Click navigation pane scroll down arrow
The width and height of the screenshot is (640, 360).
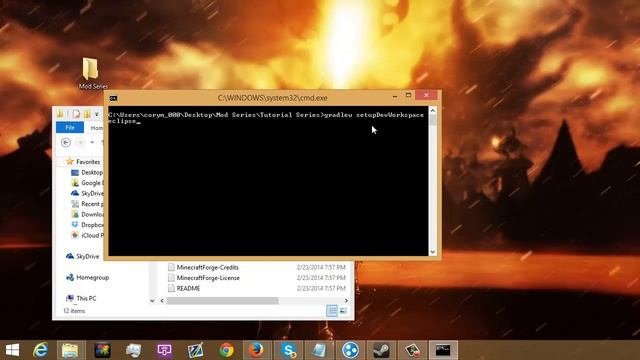coord(152,301)
